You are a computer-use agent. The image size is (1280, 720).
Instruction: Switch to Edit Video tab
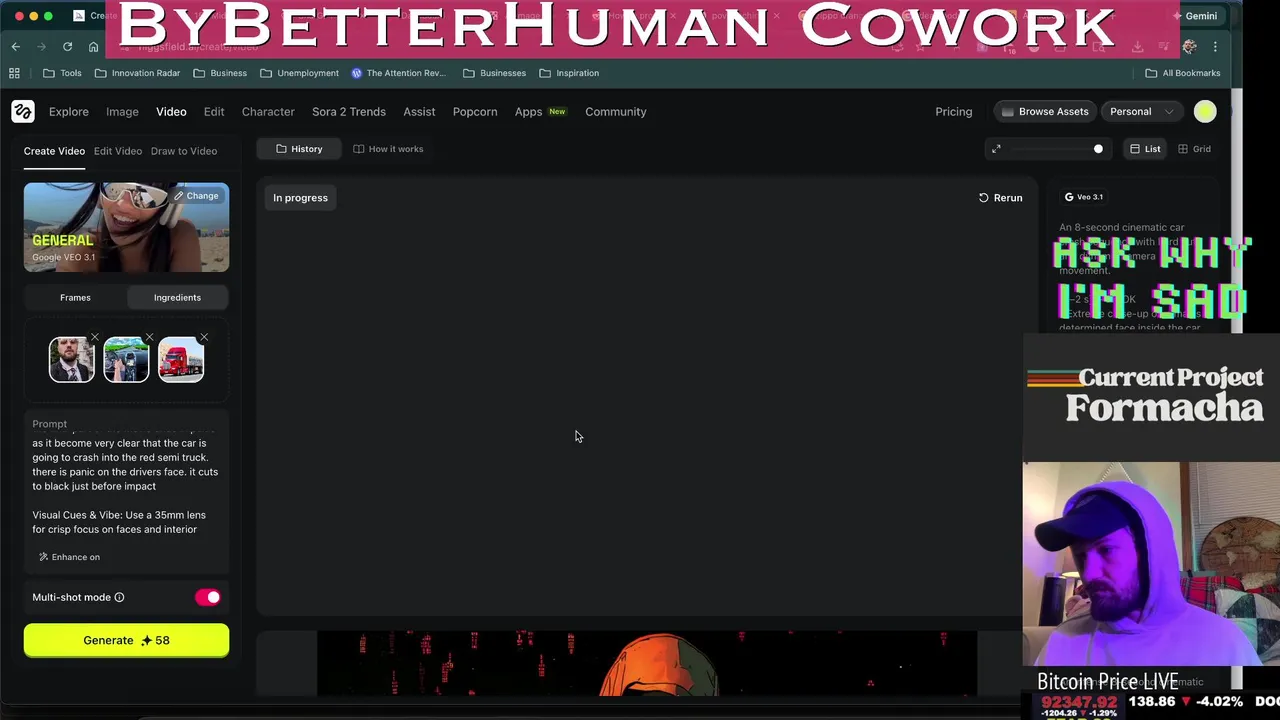click(x=118, y=151)
